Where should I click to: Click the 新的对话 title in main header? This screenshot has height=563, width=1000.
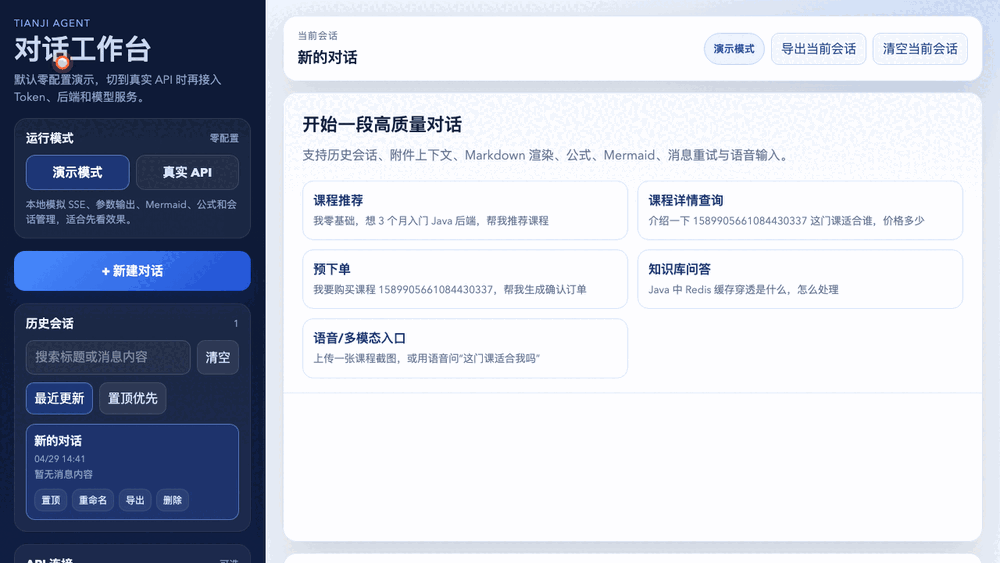[x=327, y=57]
